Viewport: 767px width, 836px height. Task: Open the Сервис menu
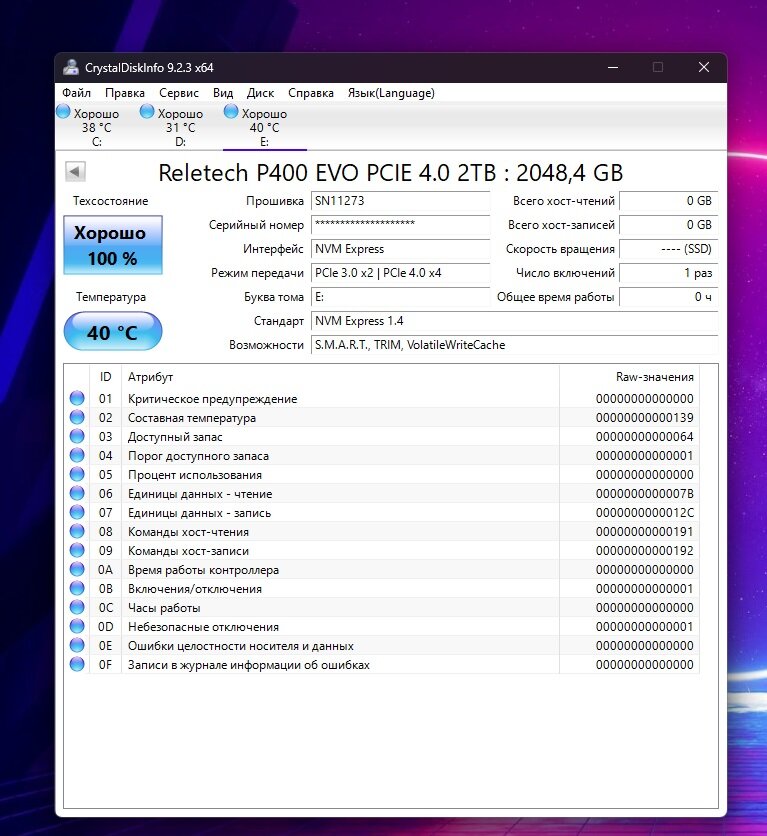(x=179, y=93)
